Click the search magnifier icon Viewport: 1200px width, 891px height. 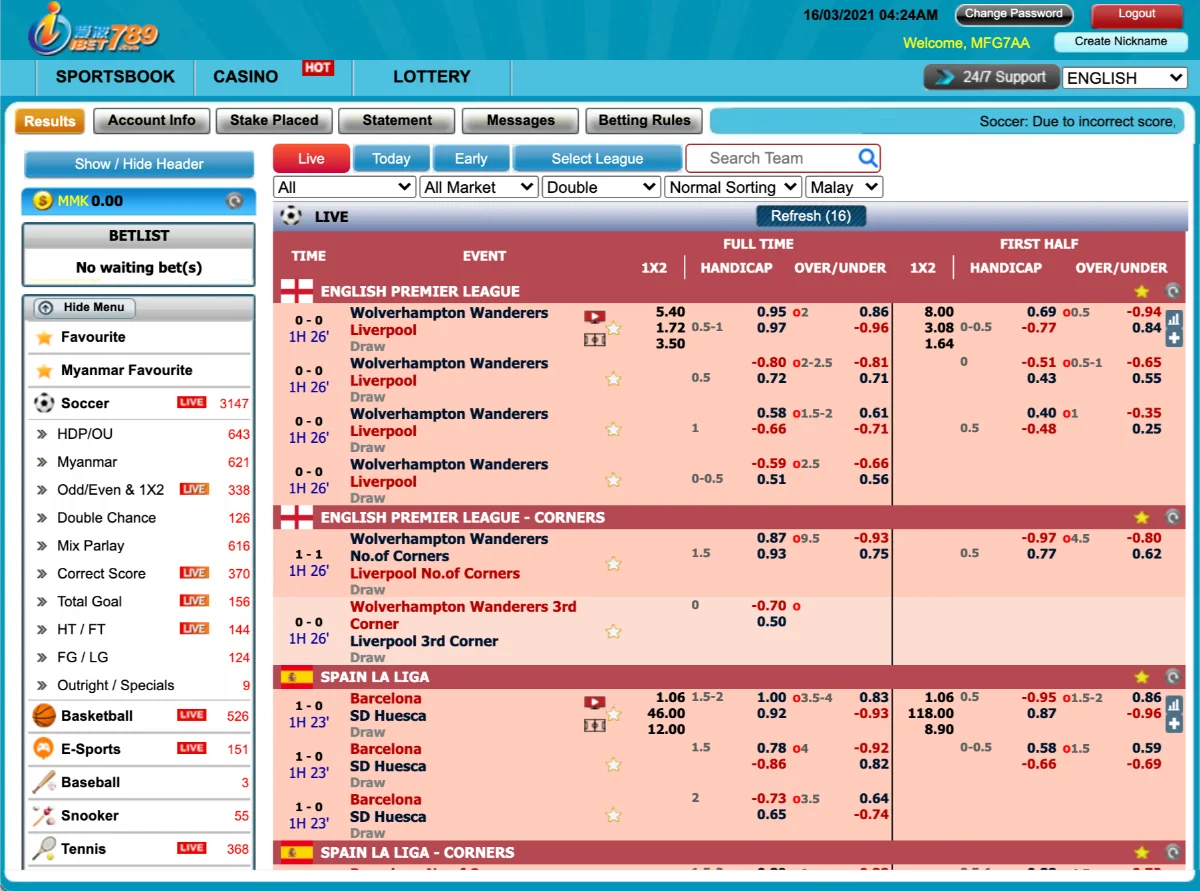(x=867, y=158)
